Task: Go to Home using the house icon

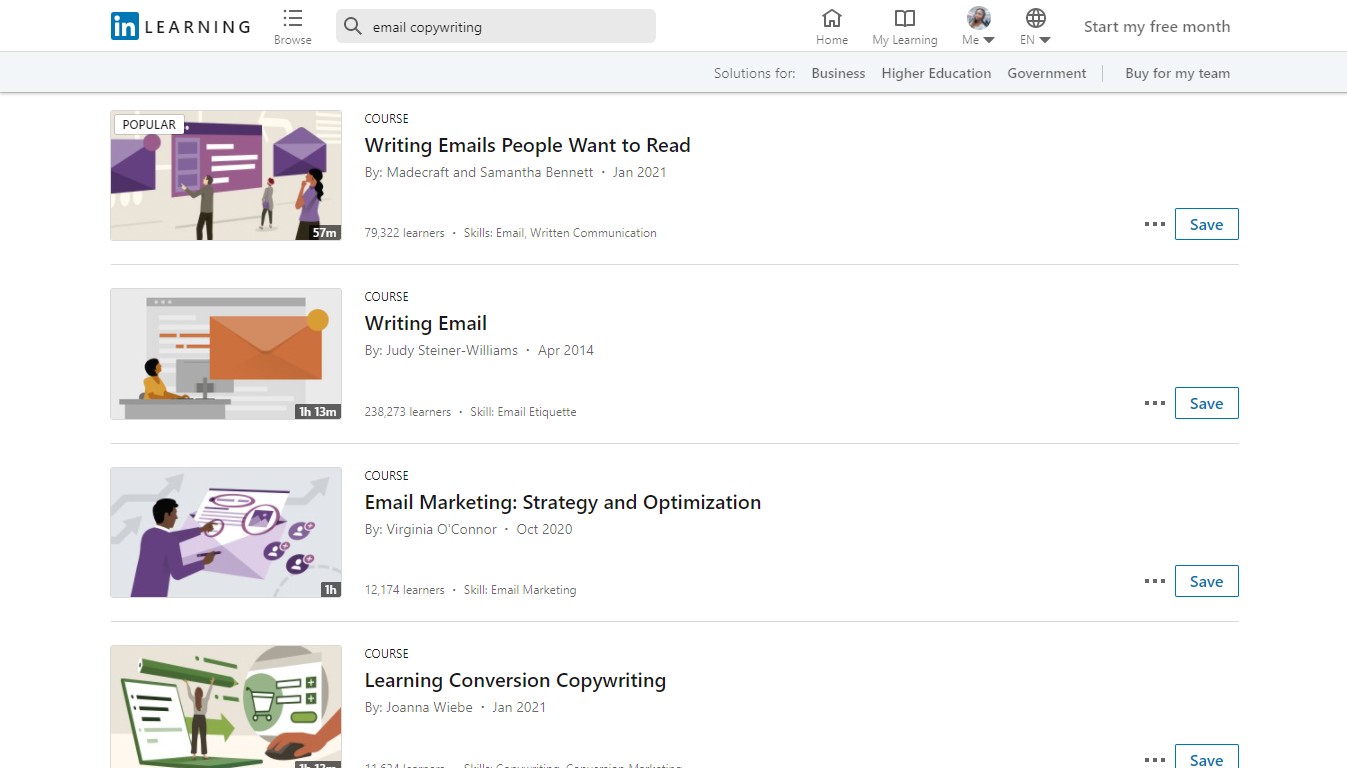Action: 831,25
